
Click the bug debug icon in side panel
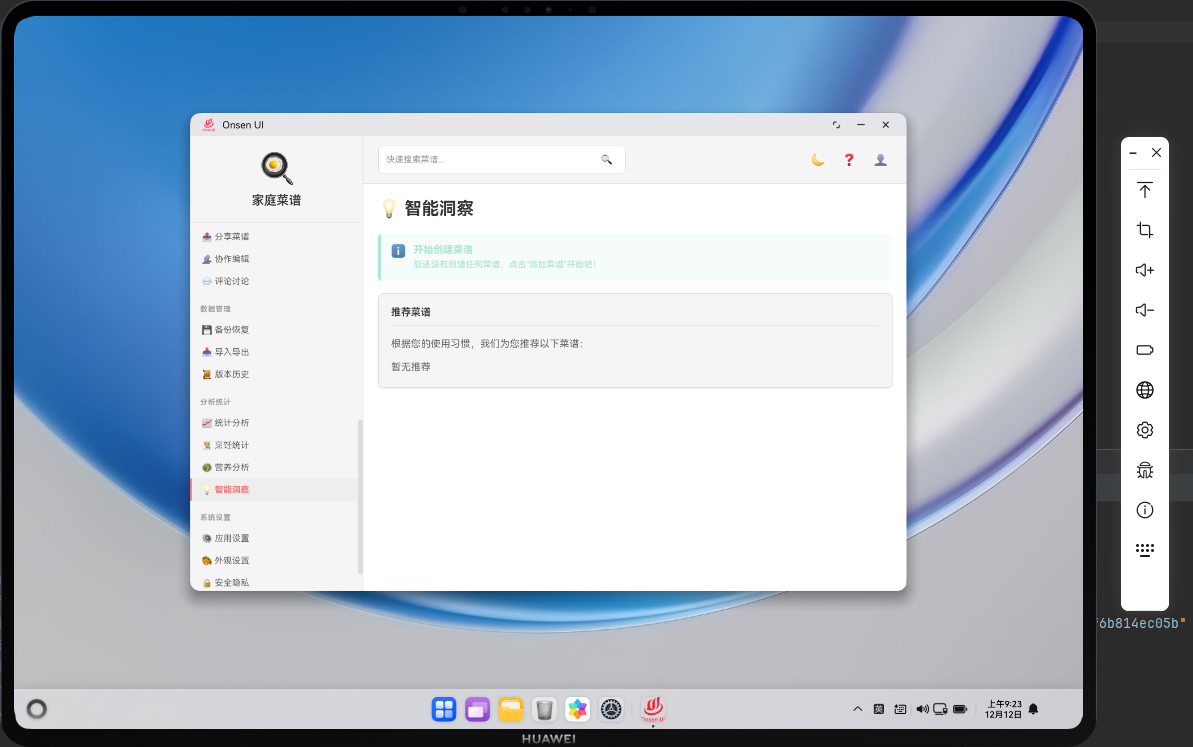pos(1144,470)
